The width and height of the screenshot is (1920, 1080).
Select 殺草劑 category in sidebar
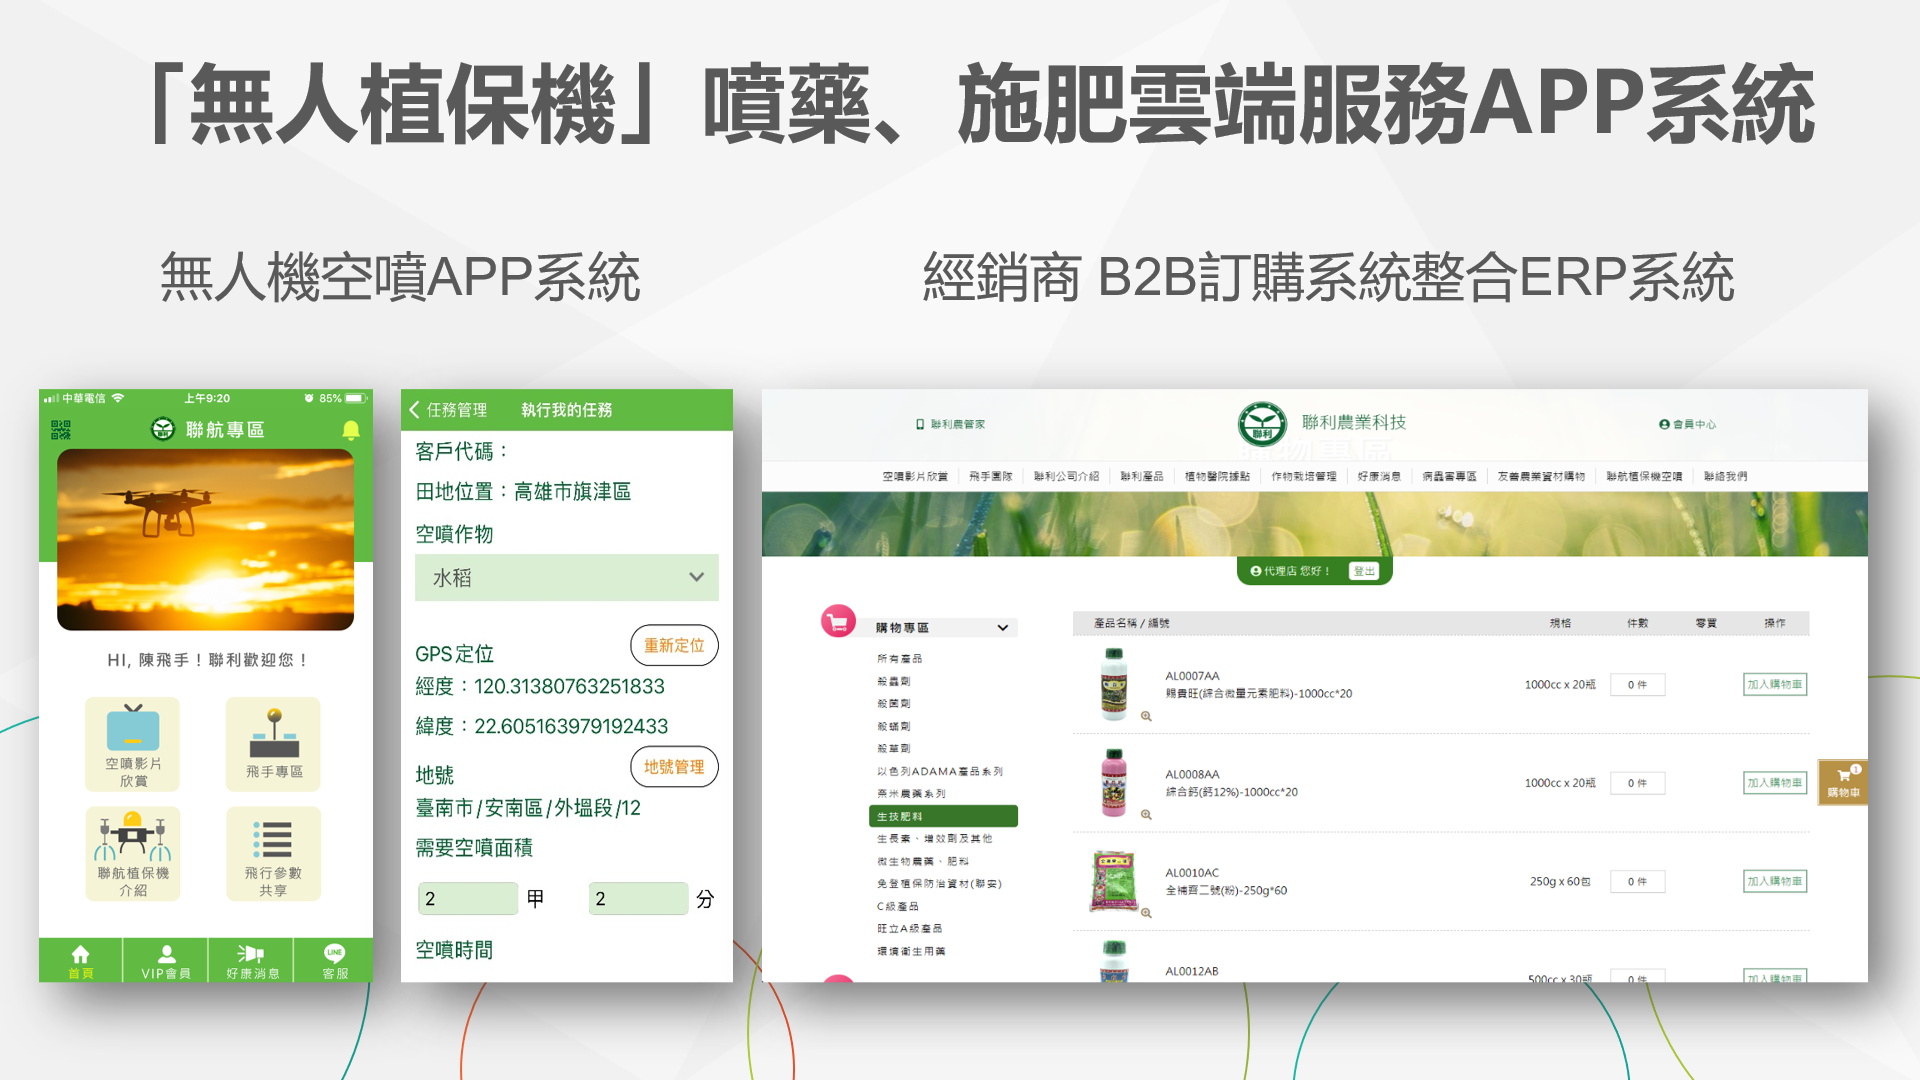tap(893, 749)
